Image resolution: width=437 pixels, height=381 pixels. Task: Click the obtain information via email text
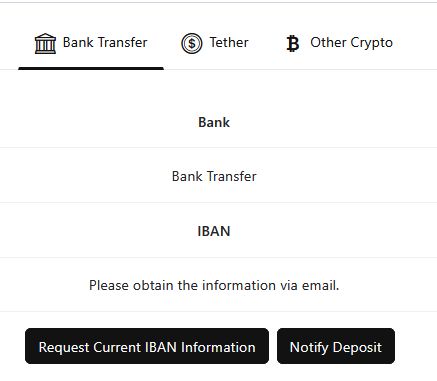(214, 285)
